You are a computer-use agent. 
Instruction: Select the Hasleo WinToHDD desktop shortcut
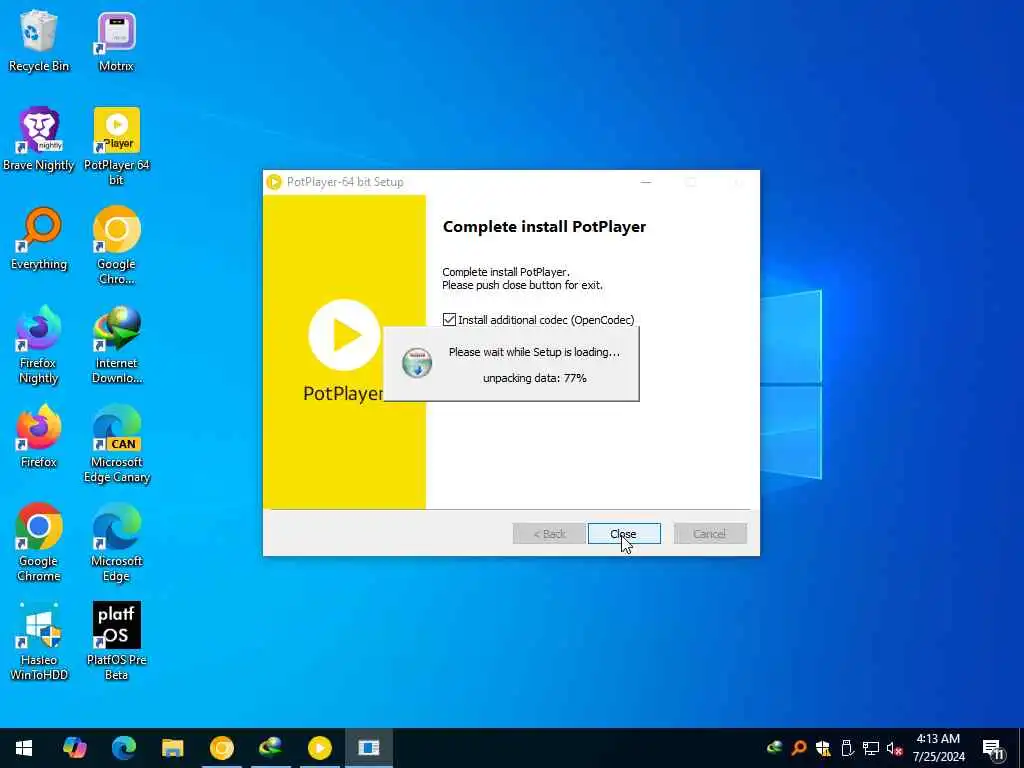(x=39, y=642)
